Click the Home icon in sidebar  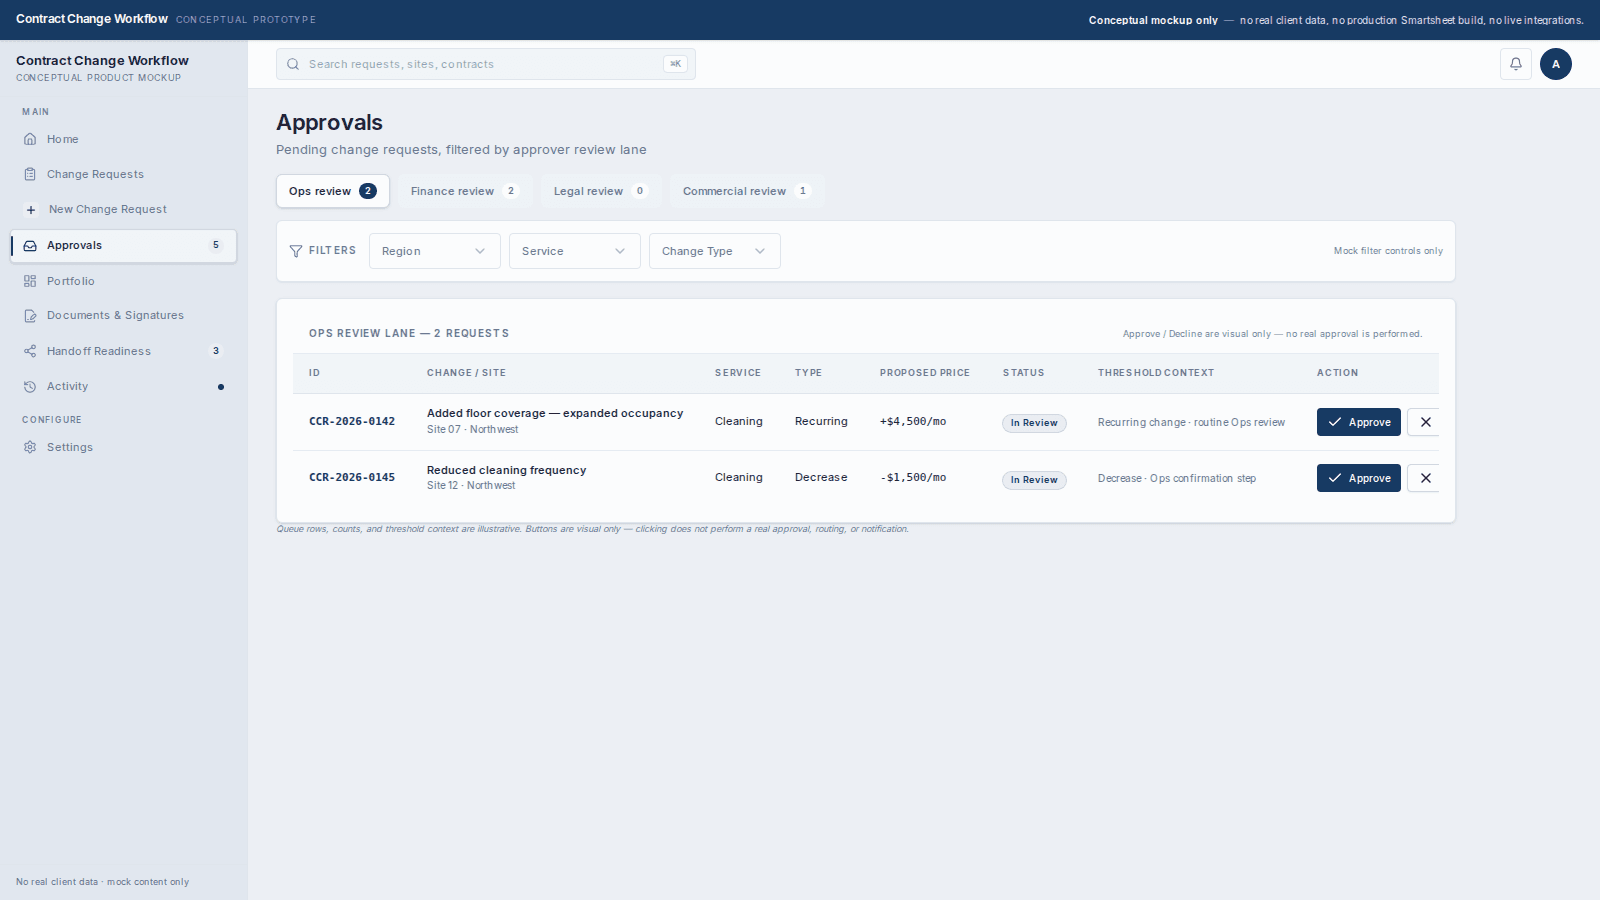(30, 139)
